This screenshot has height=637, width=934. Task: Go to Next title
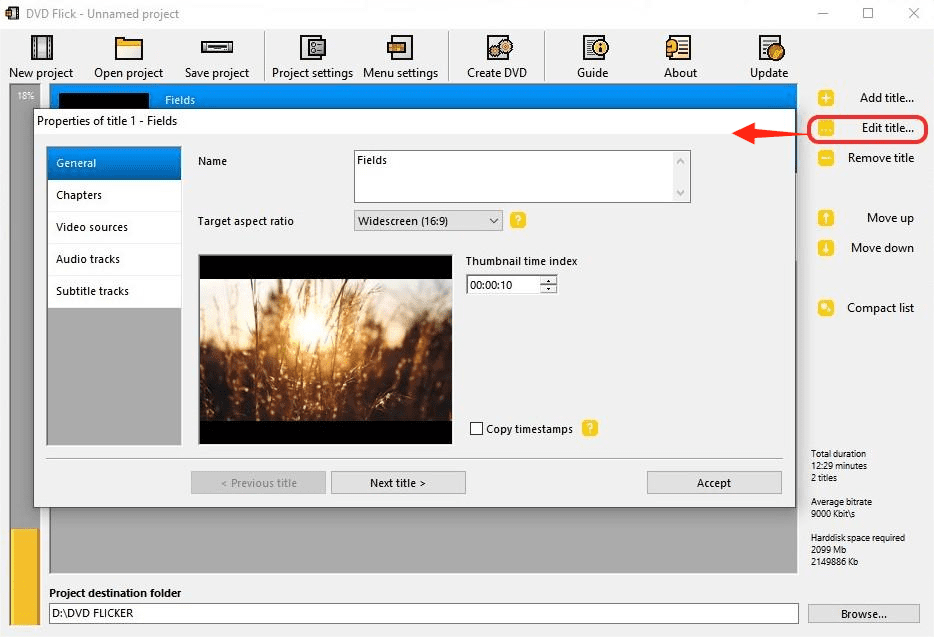click(398, 483)
